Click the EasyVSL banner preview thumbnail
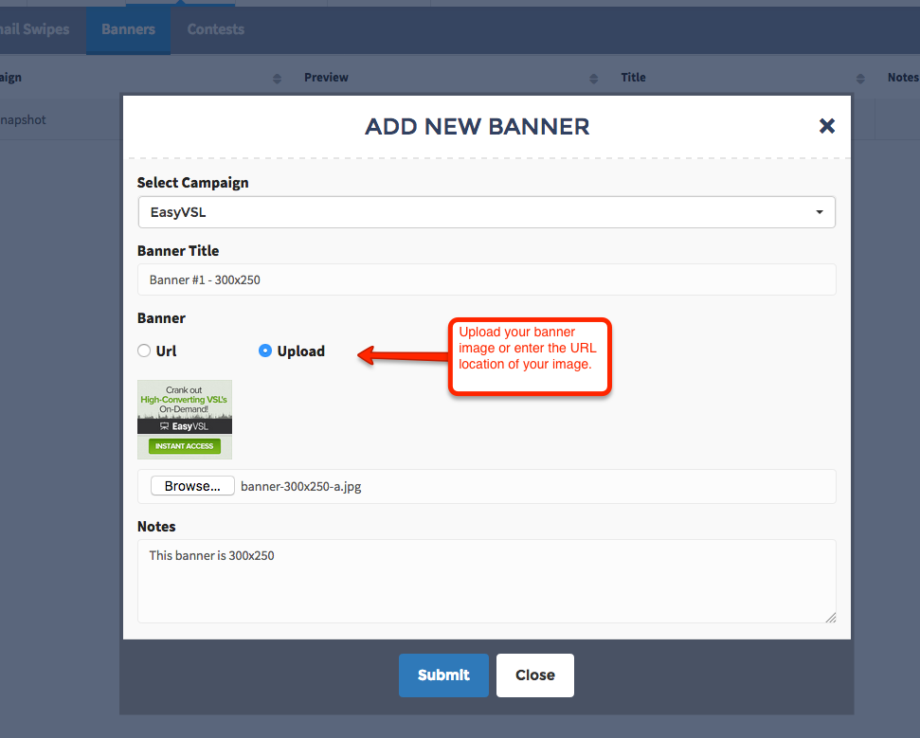 click(184, 419)
